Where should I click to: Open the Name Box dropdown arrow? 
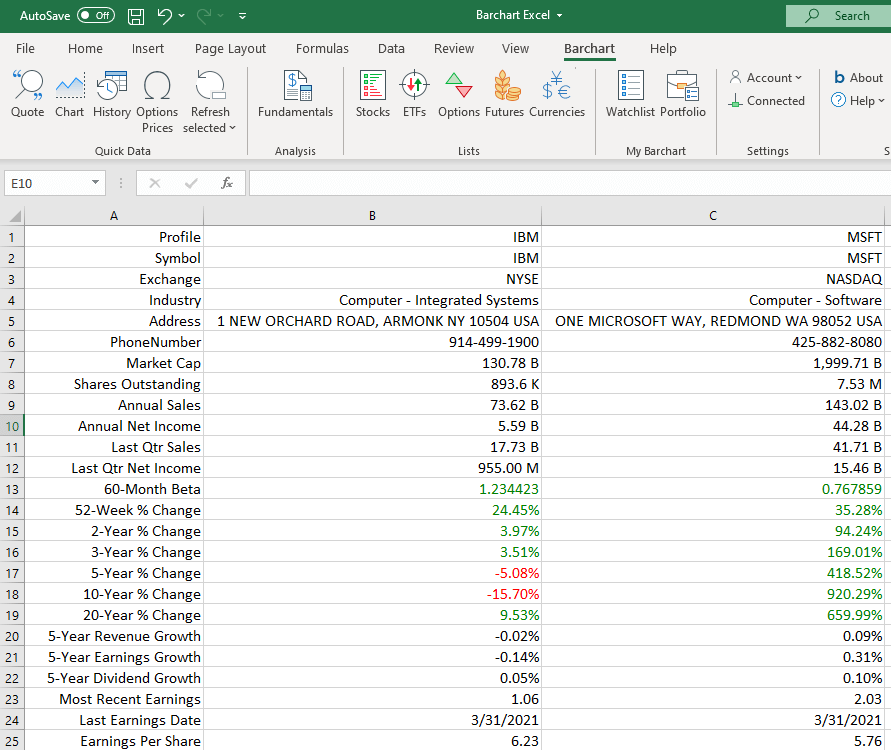pyautogui.click(x=96, y=183)
